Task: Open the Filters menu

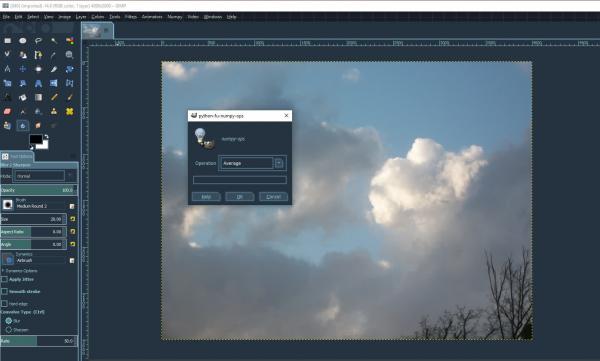Action: pos(130,17)
